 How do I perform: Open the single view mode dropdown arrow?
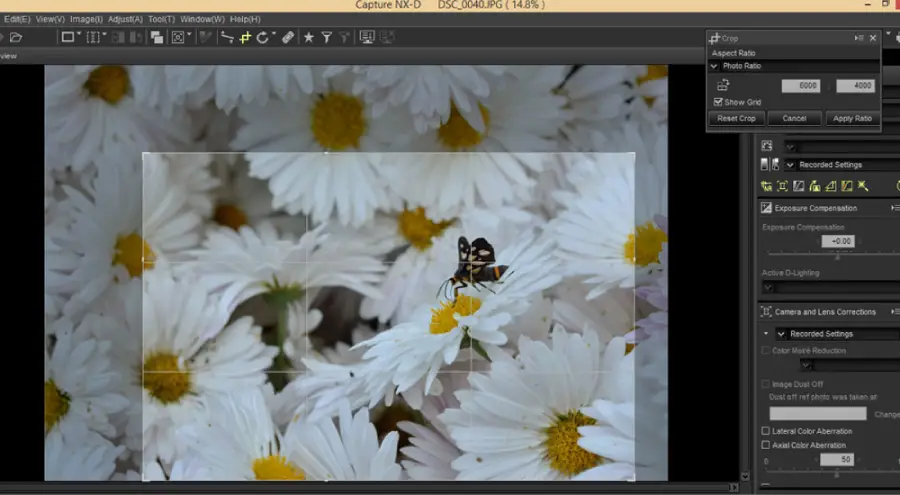(79, 34)
